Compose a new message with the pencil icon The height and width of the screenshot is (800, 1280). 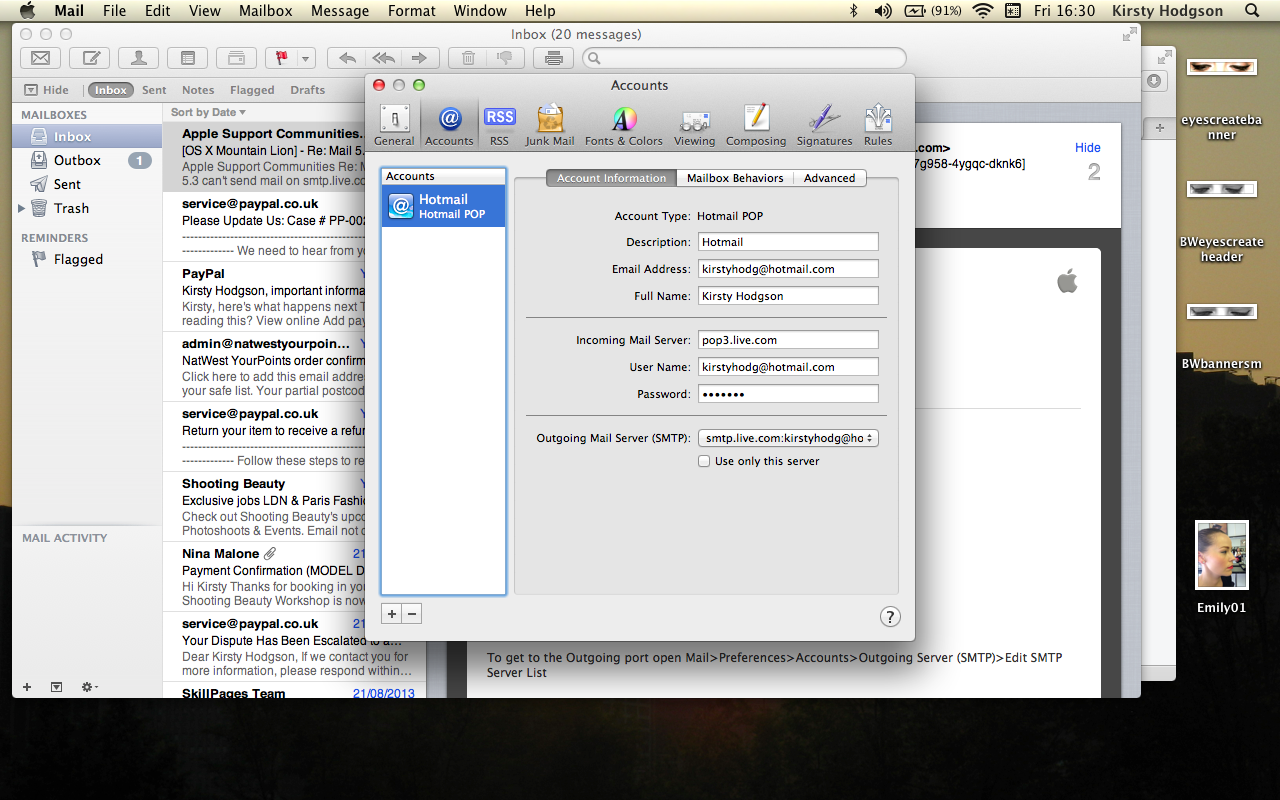coord(91,58)
